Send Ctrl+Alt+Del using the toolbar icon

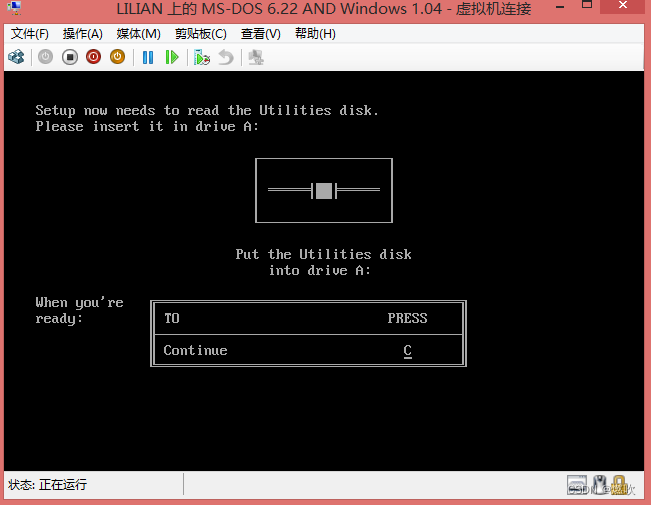tap(16, 57)
